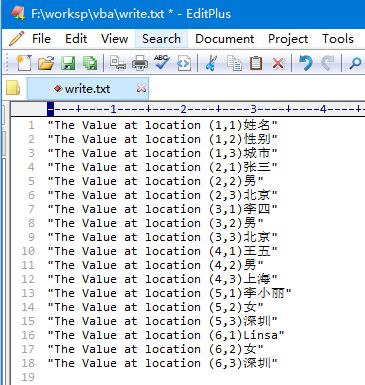Click the Find magnifier icon
The width and height of the screenshot is (365, 385).
[355, 63]
